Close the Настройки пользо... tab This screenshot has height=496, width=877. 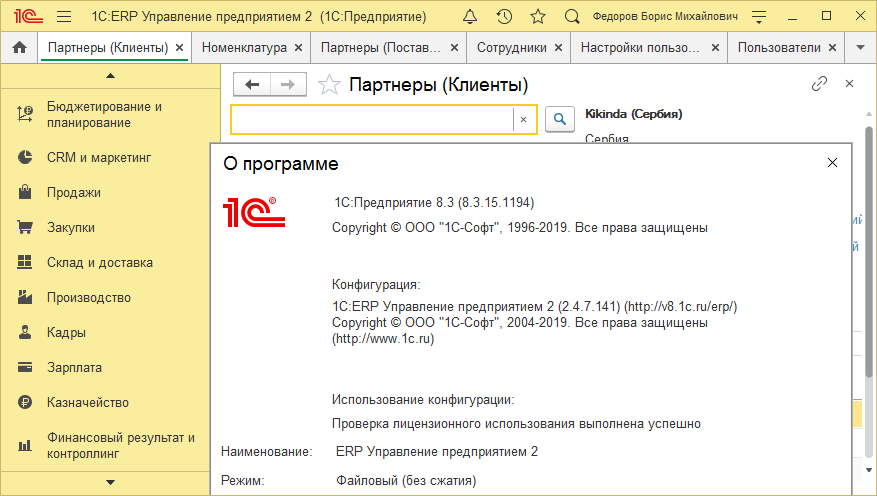(715, 48)
